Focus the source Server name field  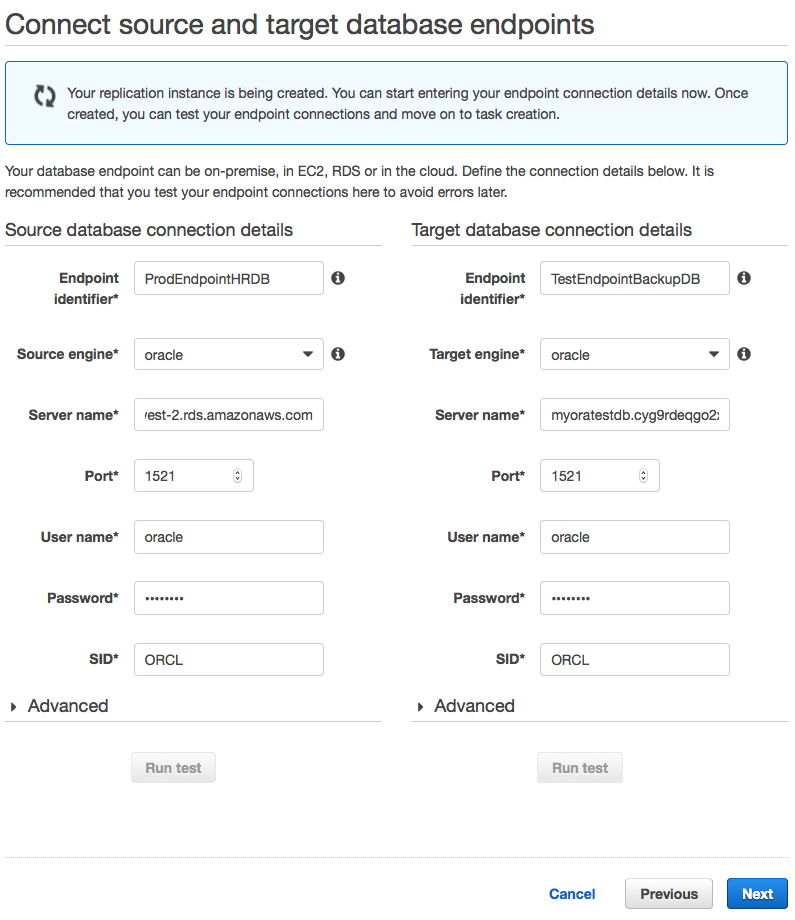228,415
